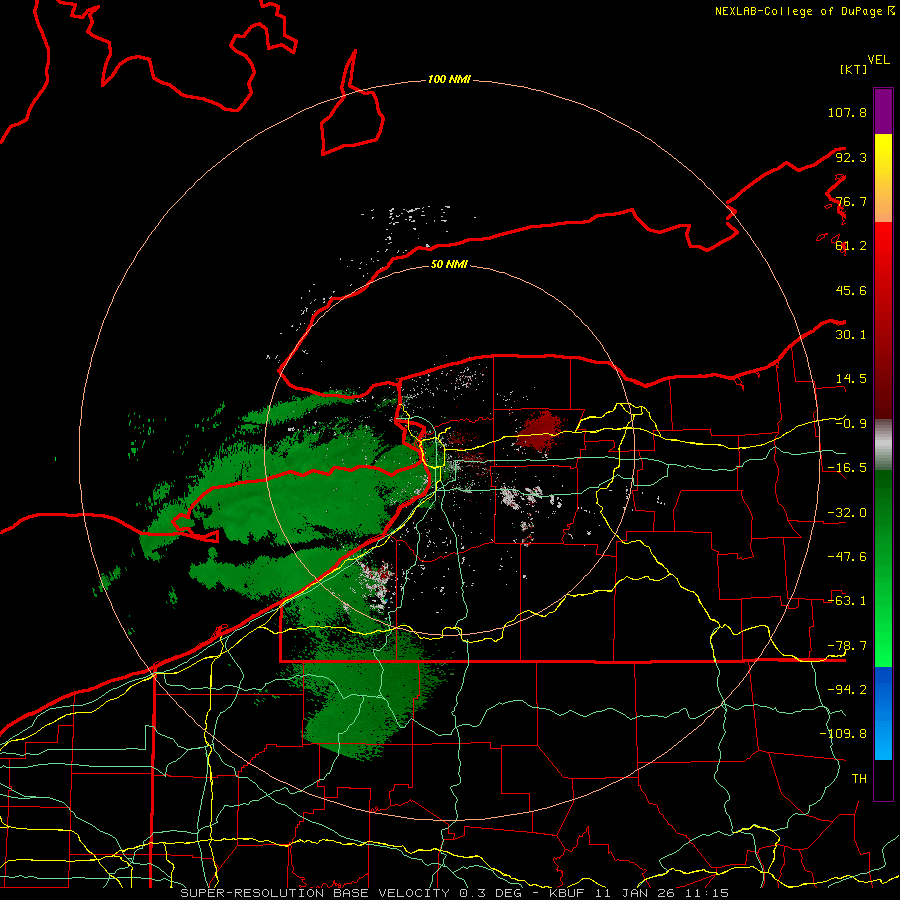The height and width of the screenshot is (900, 900).
Task: Click the 107.8 legend value
Action: pos(847,112)
